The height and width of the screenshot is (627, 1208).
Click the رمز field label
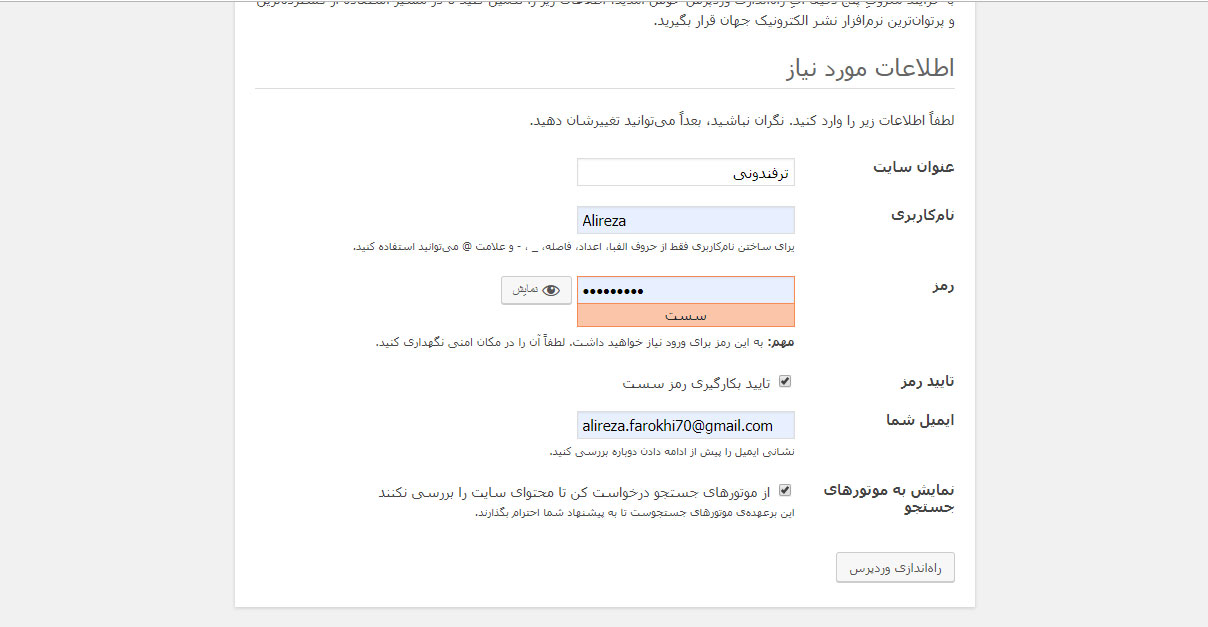[942, 285]
